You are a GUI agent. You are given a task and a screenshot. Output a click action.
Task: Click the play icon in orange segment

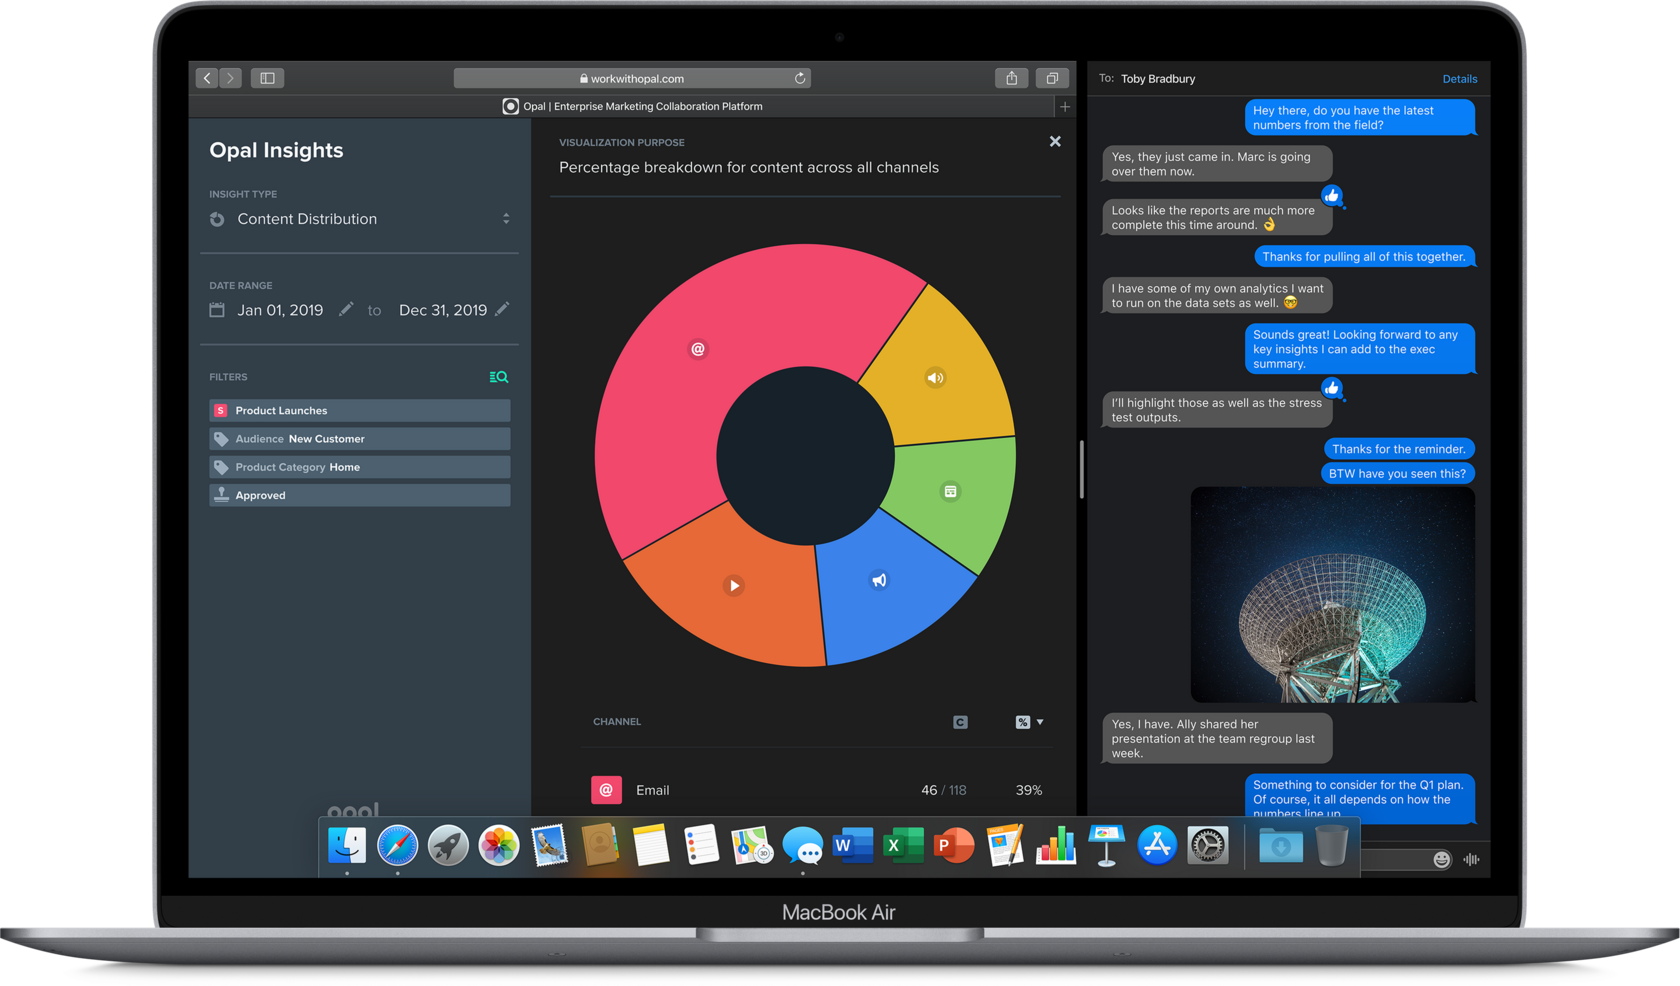click(x=734, y=586)
